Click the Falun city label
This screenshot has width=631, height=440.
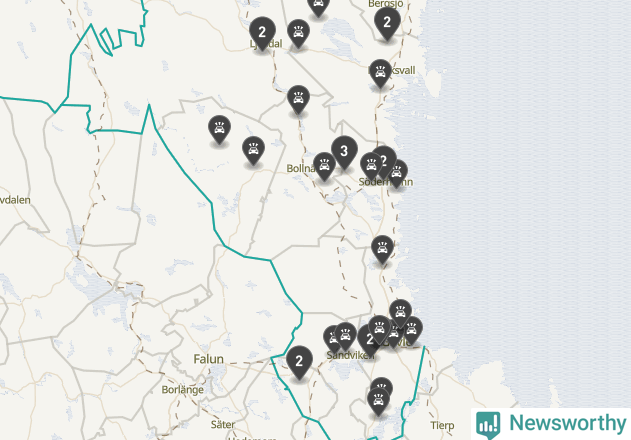[208, 359]
